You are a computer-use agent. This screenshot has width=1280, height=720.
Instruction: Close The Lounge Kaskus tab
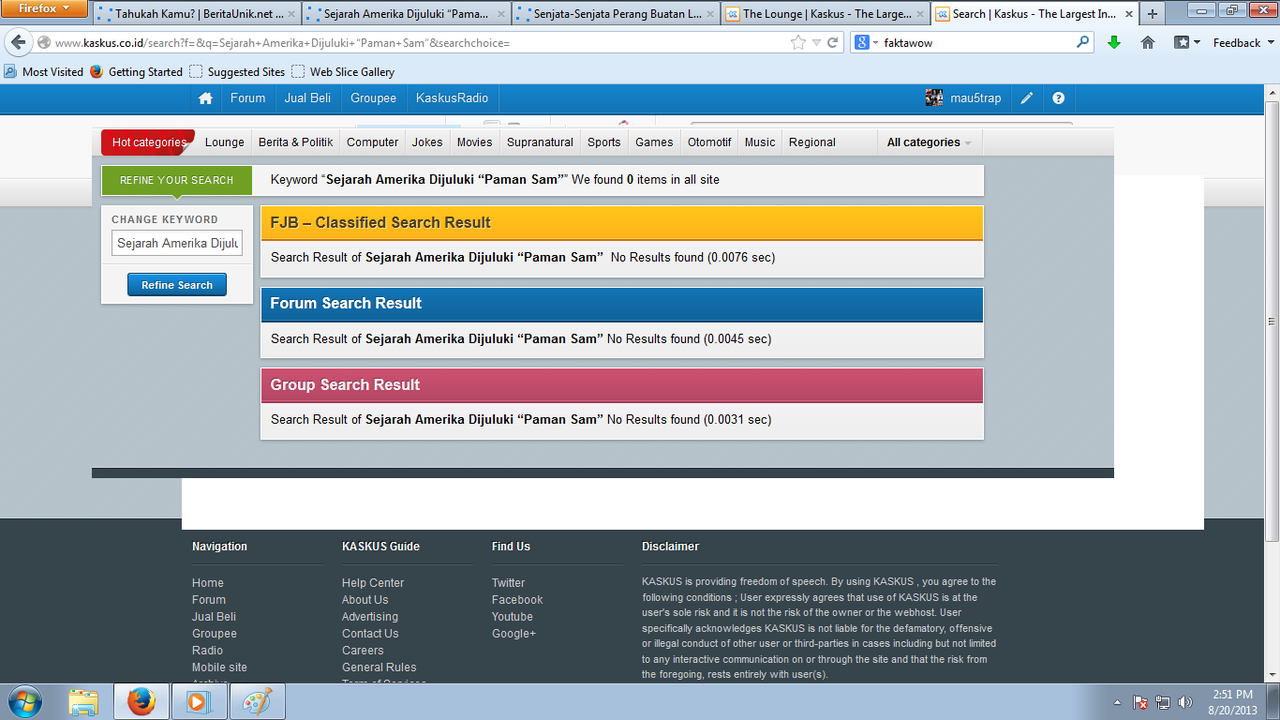point(919,14)
